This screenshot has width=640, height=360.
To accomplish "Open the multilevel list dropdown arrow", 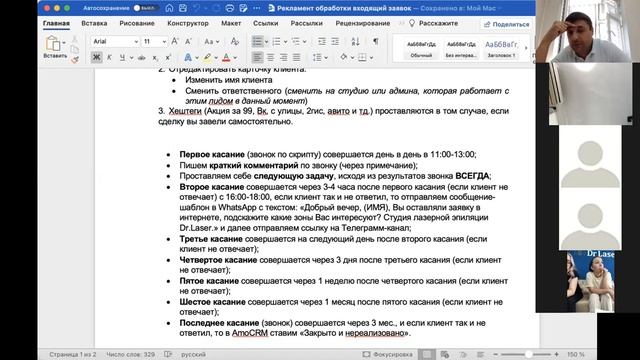I will [304, 42].
